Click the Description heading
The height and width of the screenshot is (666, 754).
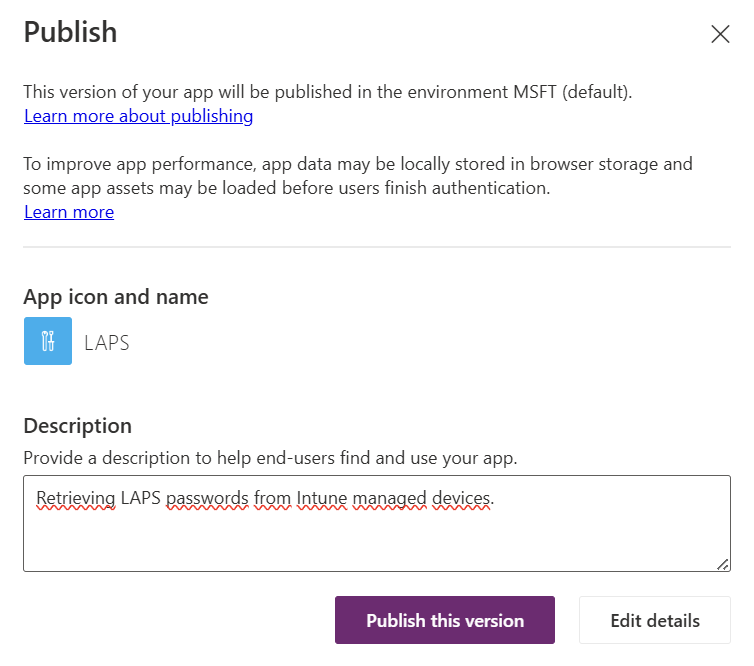tap(77, 425)
